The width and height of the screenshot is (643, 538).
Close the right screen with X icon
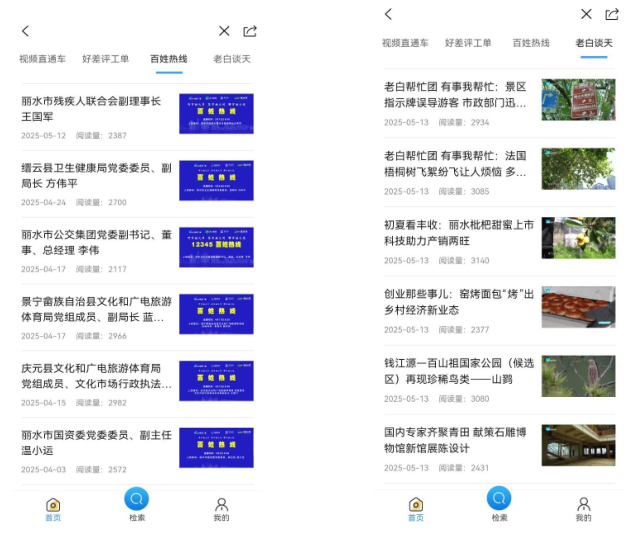click(586, 14)
